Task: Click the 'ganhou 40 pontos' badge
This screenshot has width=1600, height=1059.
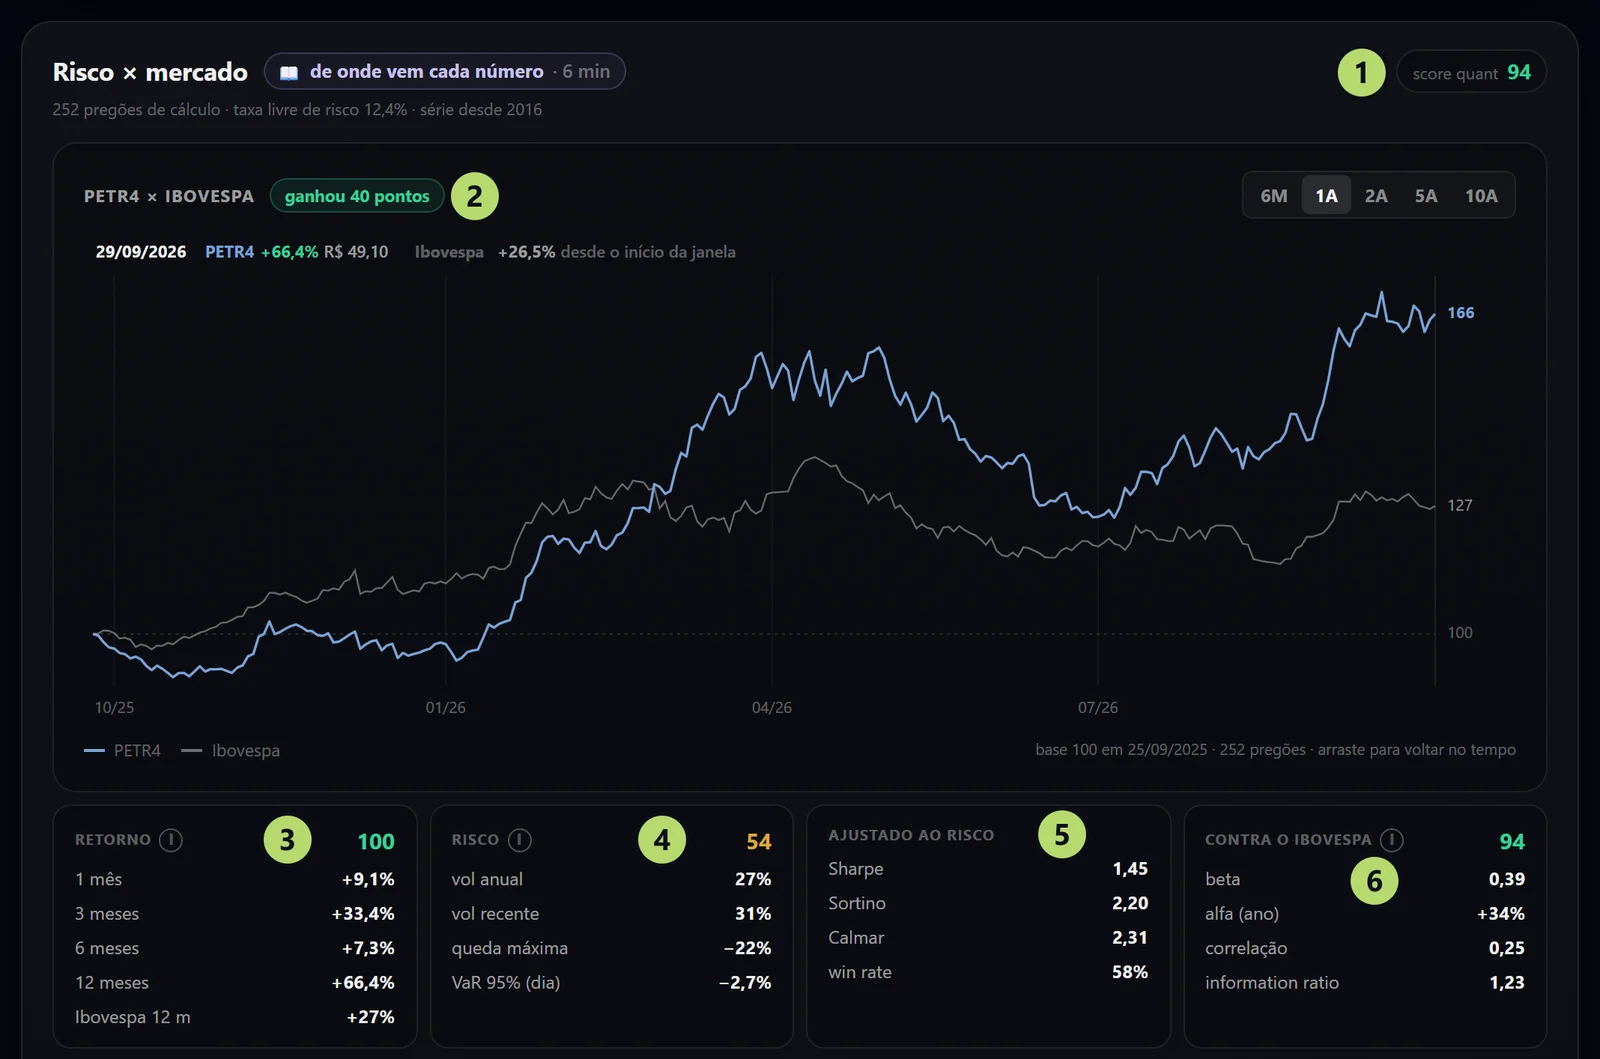Action: coord(357,196)
